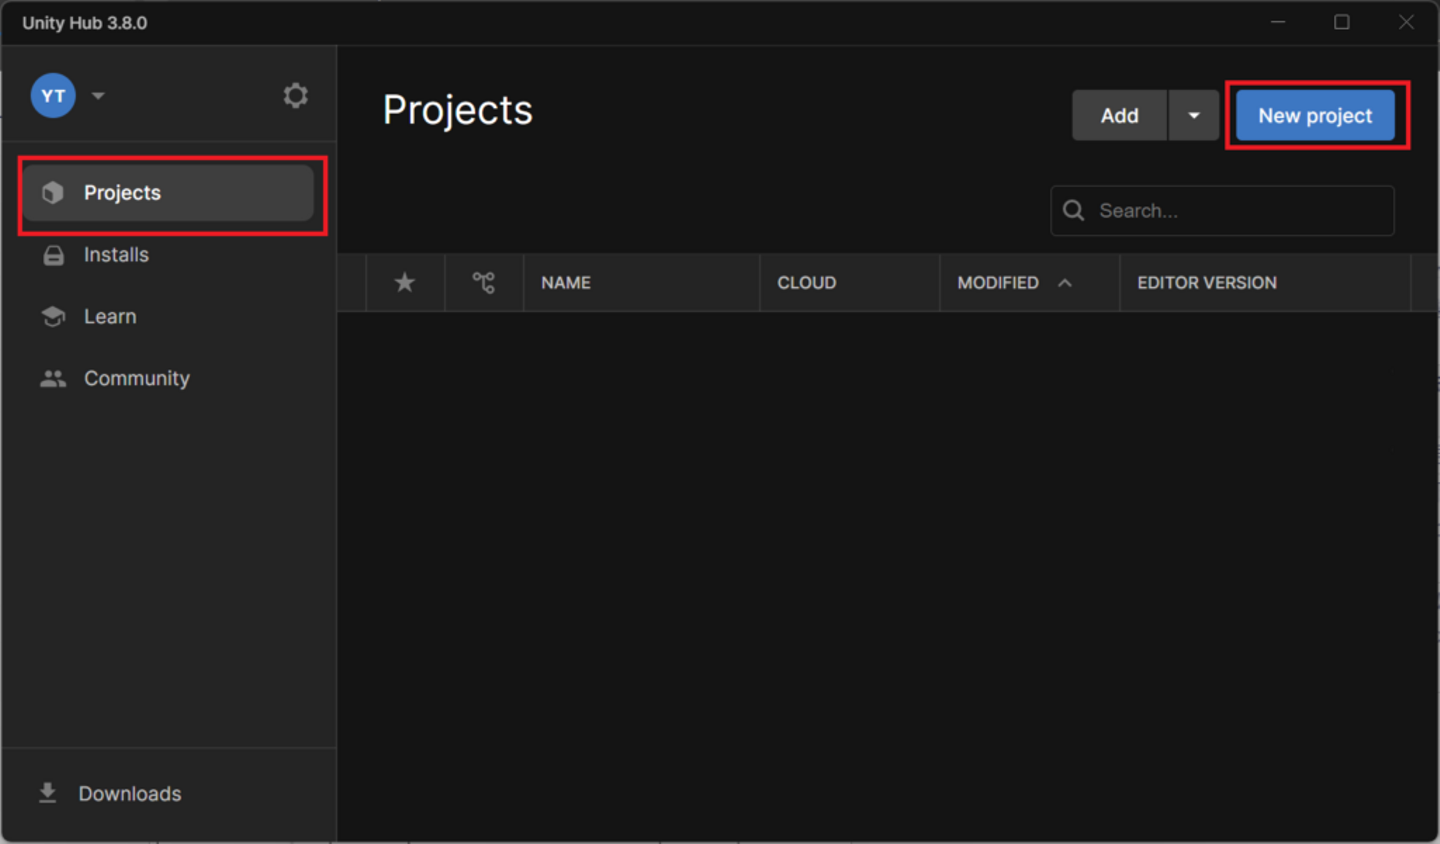
Task: Click the Installs drive icon
Action: point(53,256)
